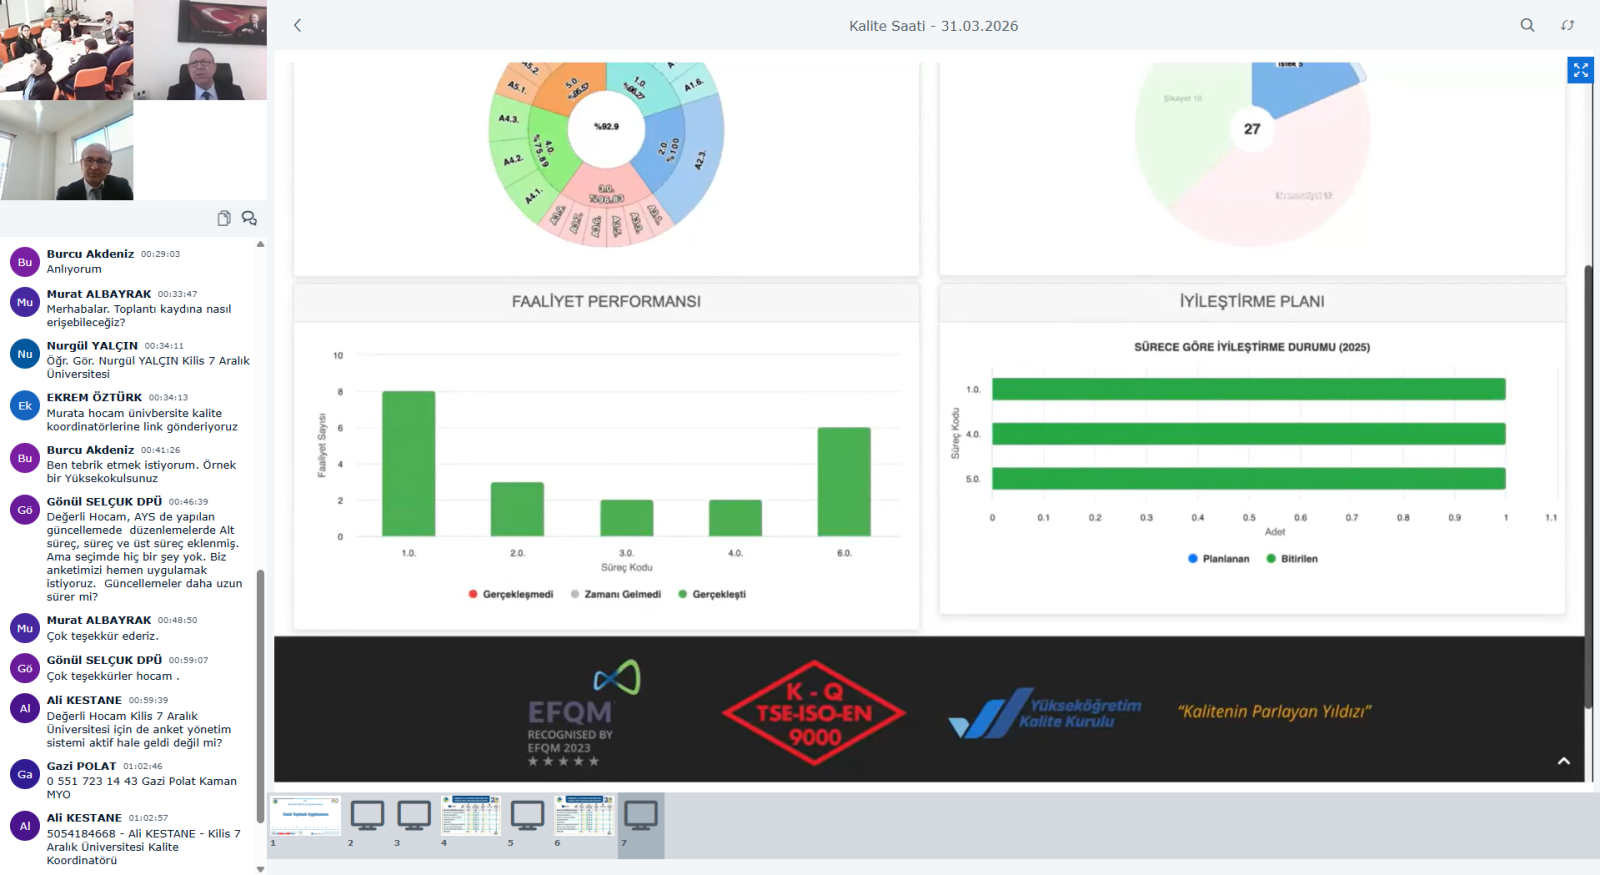Viewport: 1600px width, 875px height.
Task: Toggle the Gerçekleşti legend series
Action: point(712,594)
